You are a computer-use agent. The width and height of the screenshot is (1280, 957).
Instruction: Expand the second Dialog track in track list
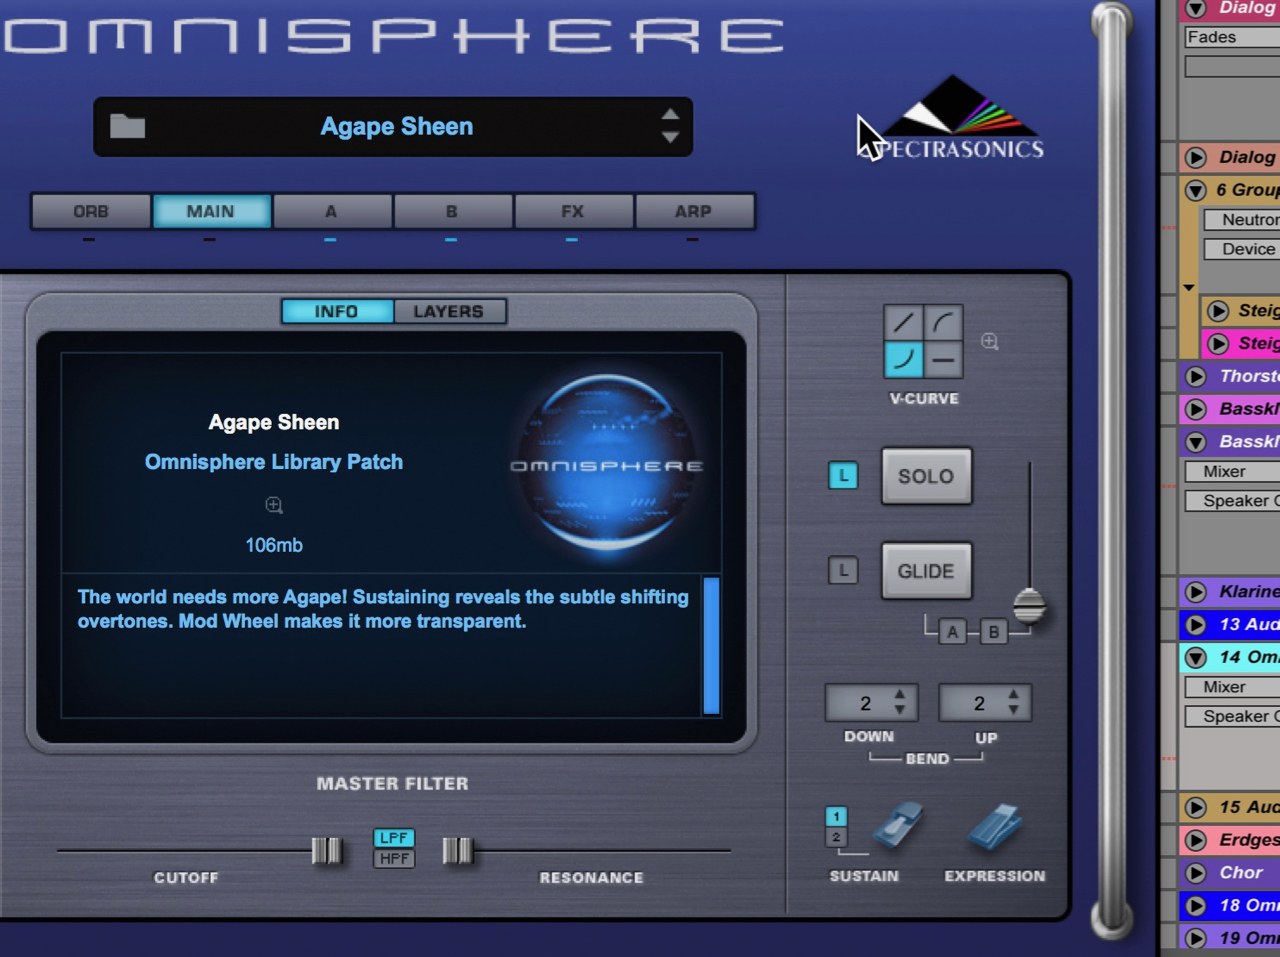point(1196,157)
